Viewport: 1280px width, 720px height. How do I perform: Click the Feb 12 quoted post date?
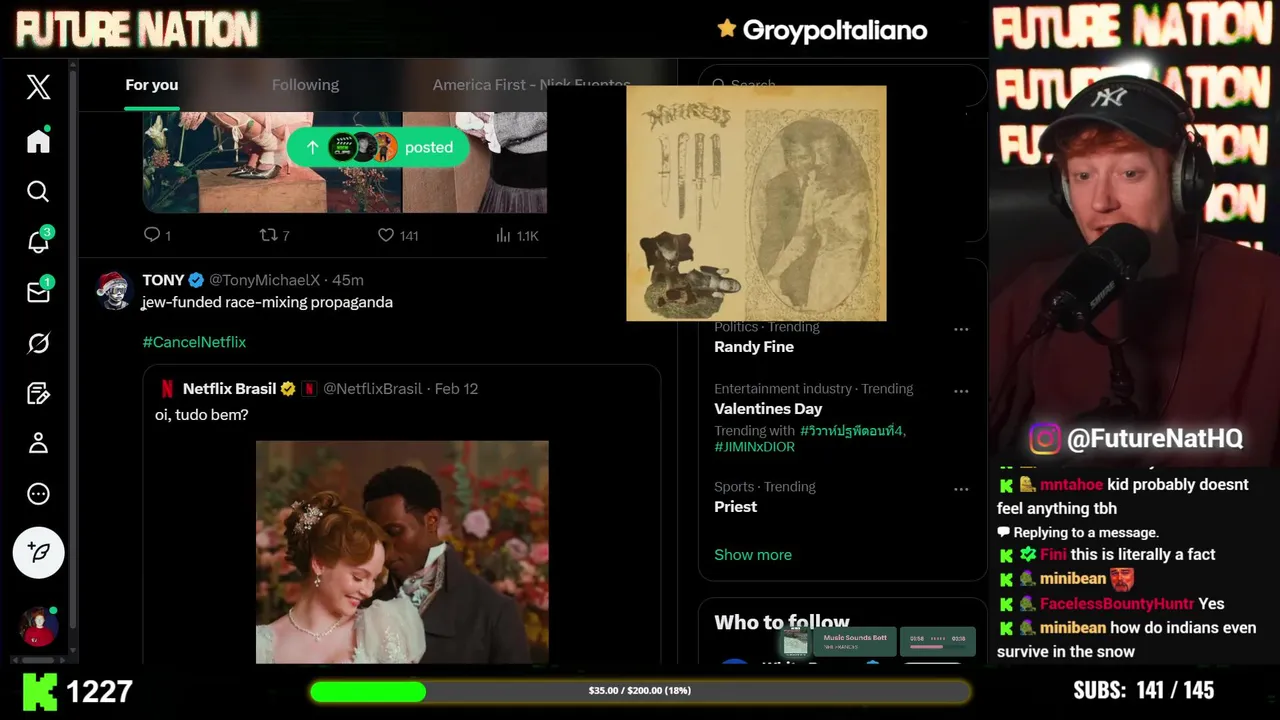click(x=456, y=388)
